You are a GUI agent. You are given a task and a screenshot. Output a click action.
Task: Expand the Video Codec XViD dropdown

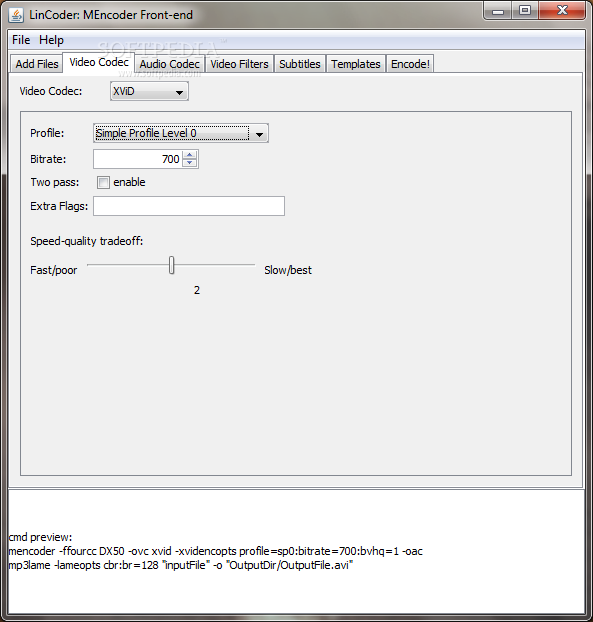tap(149, 92)
